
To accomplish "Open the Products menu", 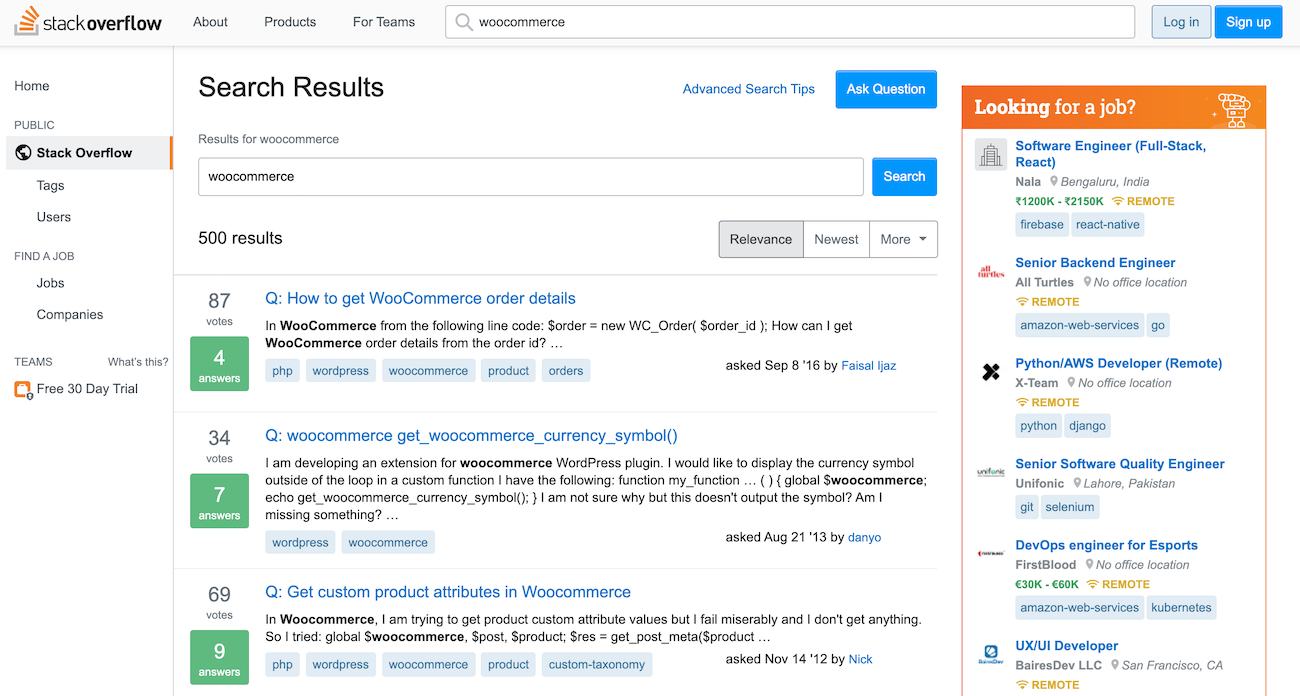I will point(290,22).
